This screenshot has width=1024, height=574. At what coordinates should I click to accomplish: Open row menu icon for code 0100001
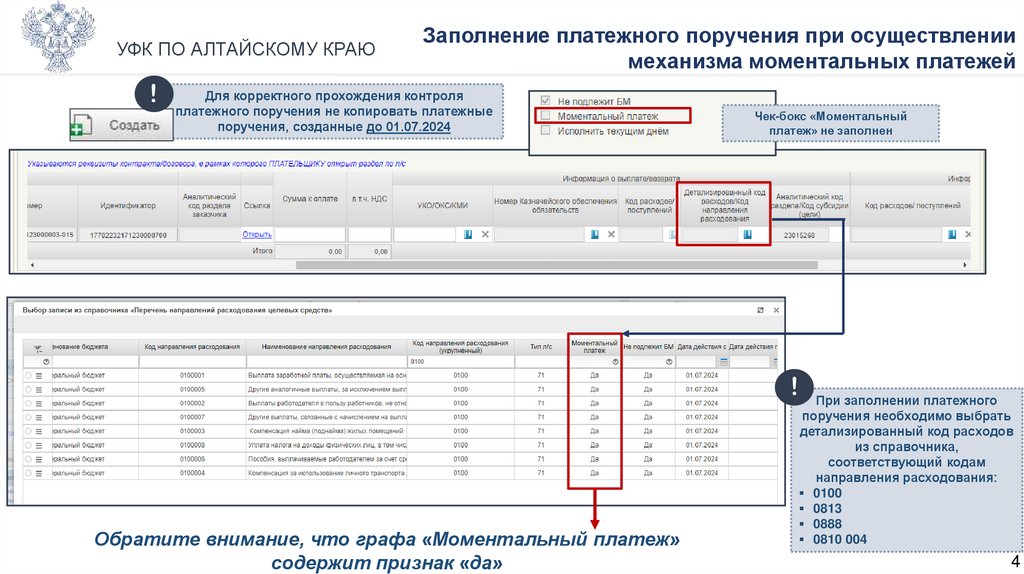tap(39, 375)
